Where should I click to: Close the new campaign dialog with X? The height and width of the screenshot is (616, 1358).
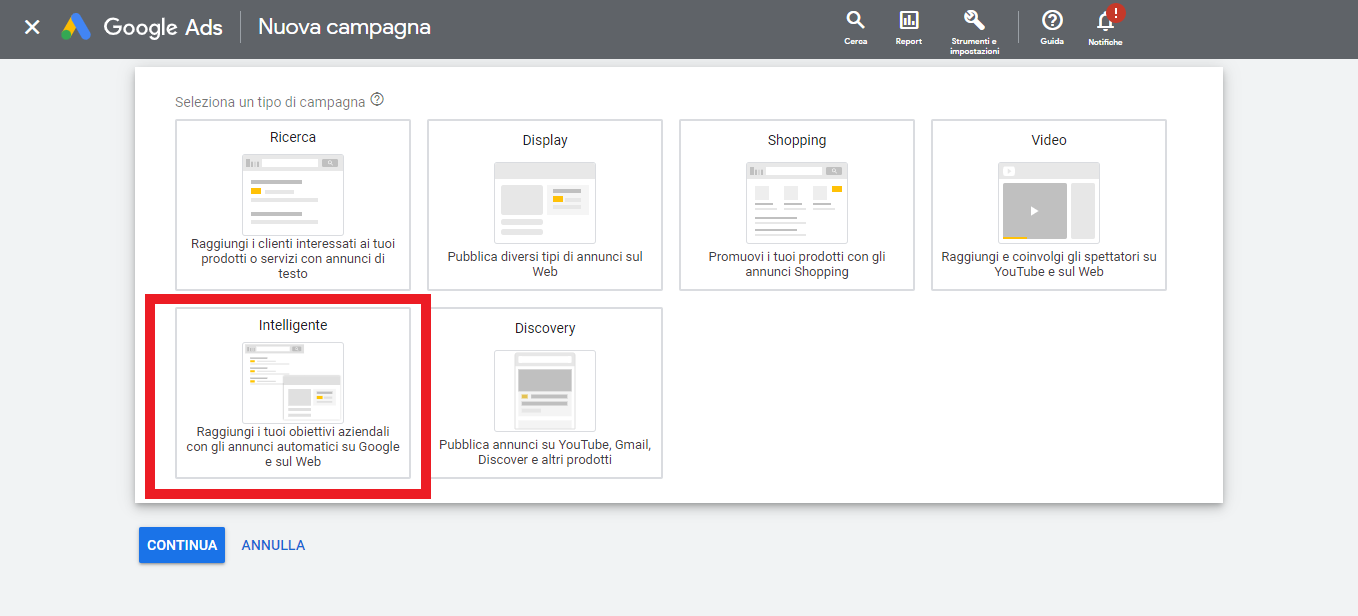click(x=32, y=27)
